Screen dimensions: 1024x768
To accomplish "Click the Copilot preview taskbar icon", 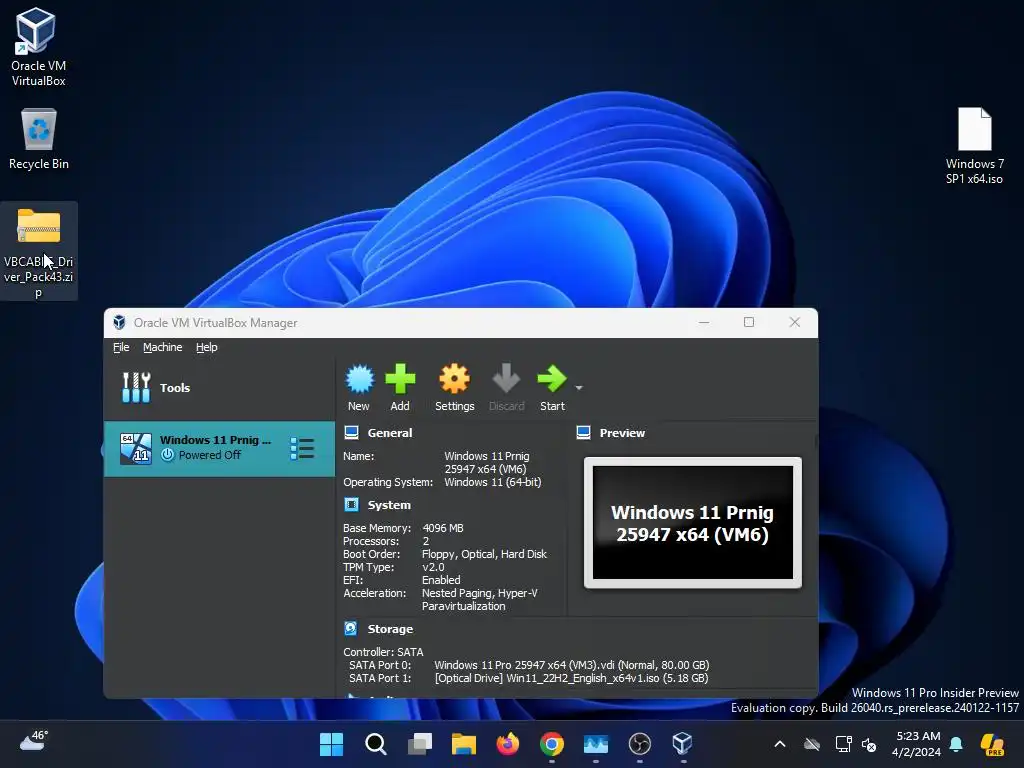I will pos(993,744).
